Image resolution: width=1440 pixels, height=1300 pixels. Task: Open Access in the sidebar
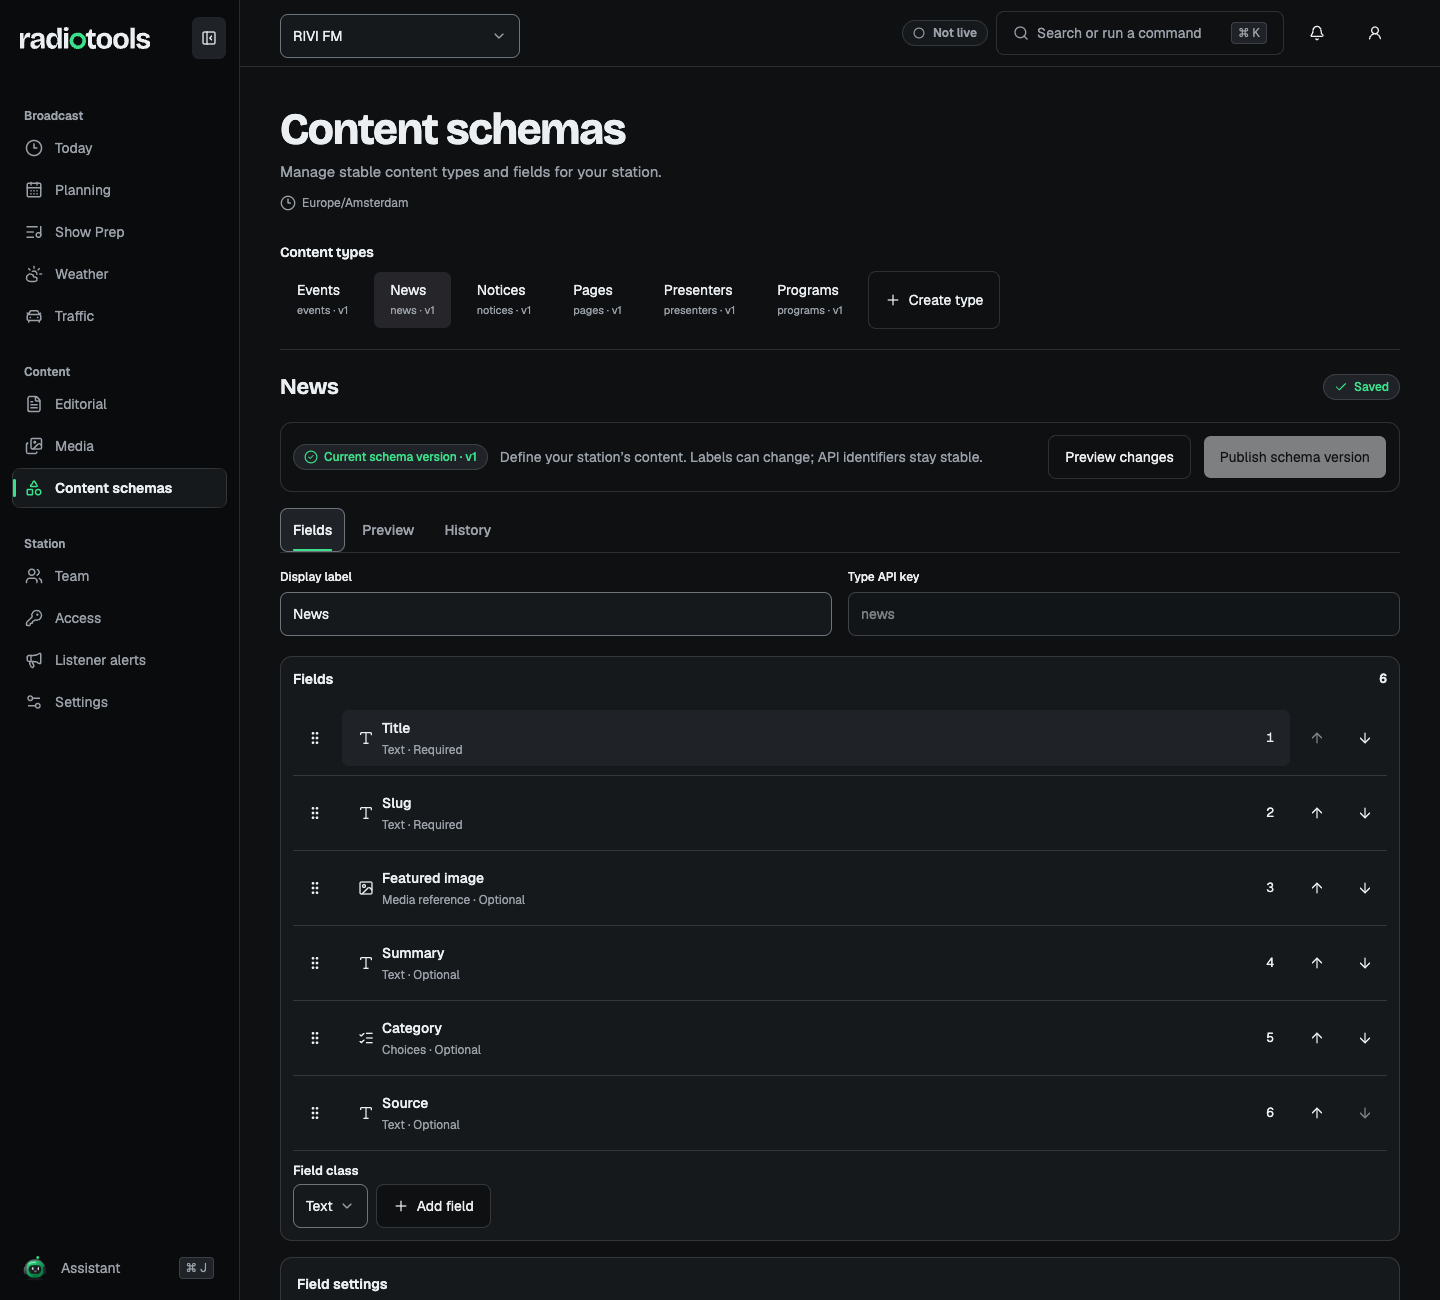coord(120,618)
